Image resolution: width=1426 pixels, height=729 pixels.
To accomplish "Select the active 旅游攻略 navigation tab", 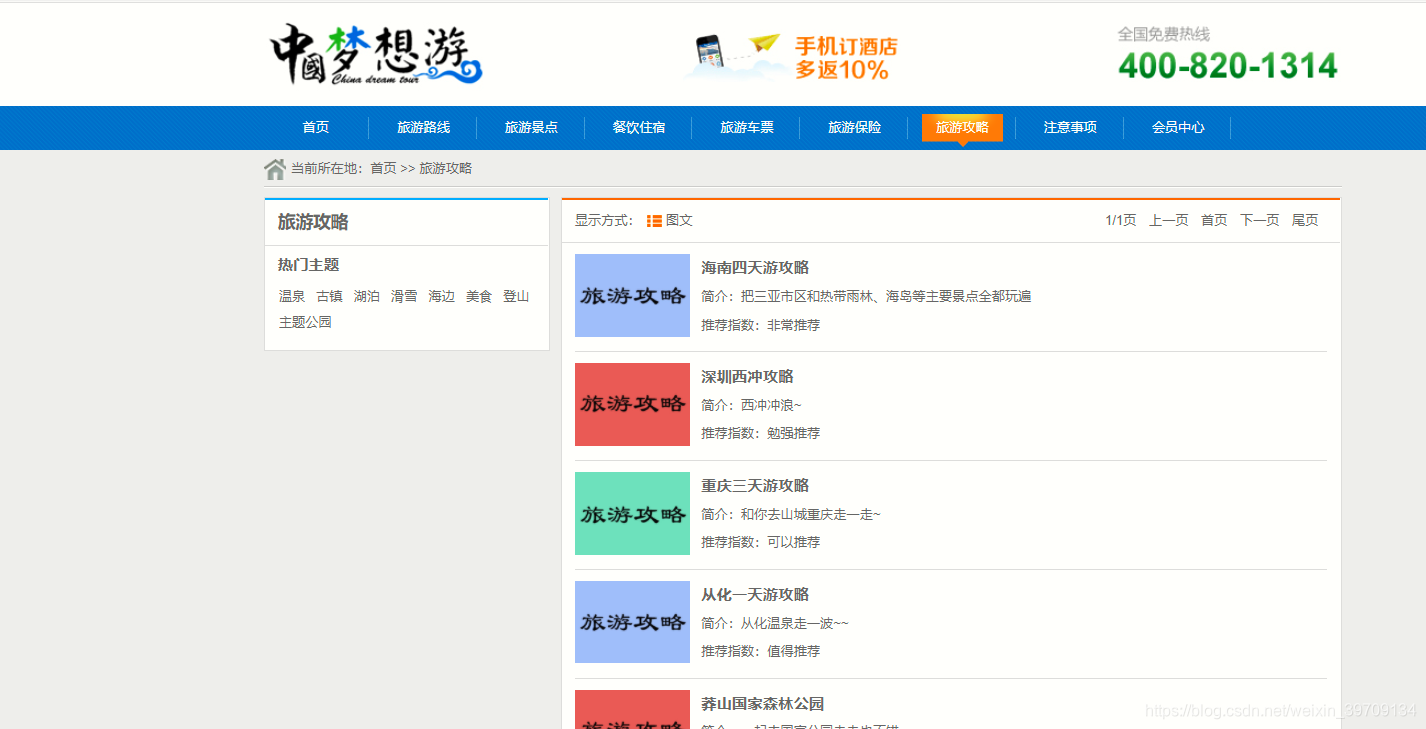I will (x=962, y=128).
